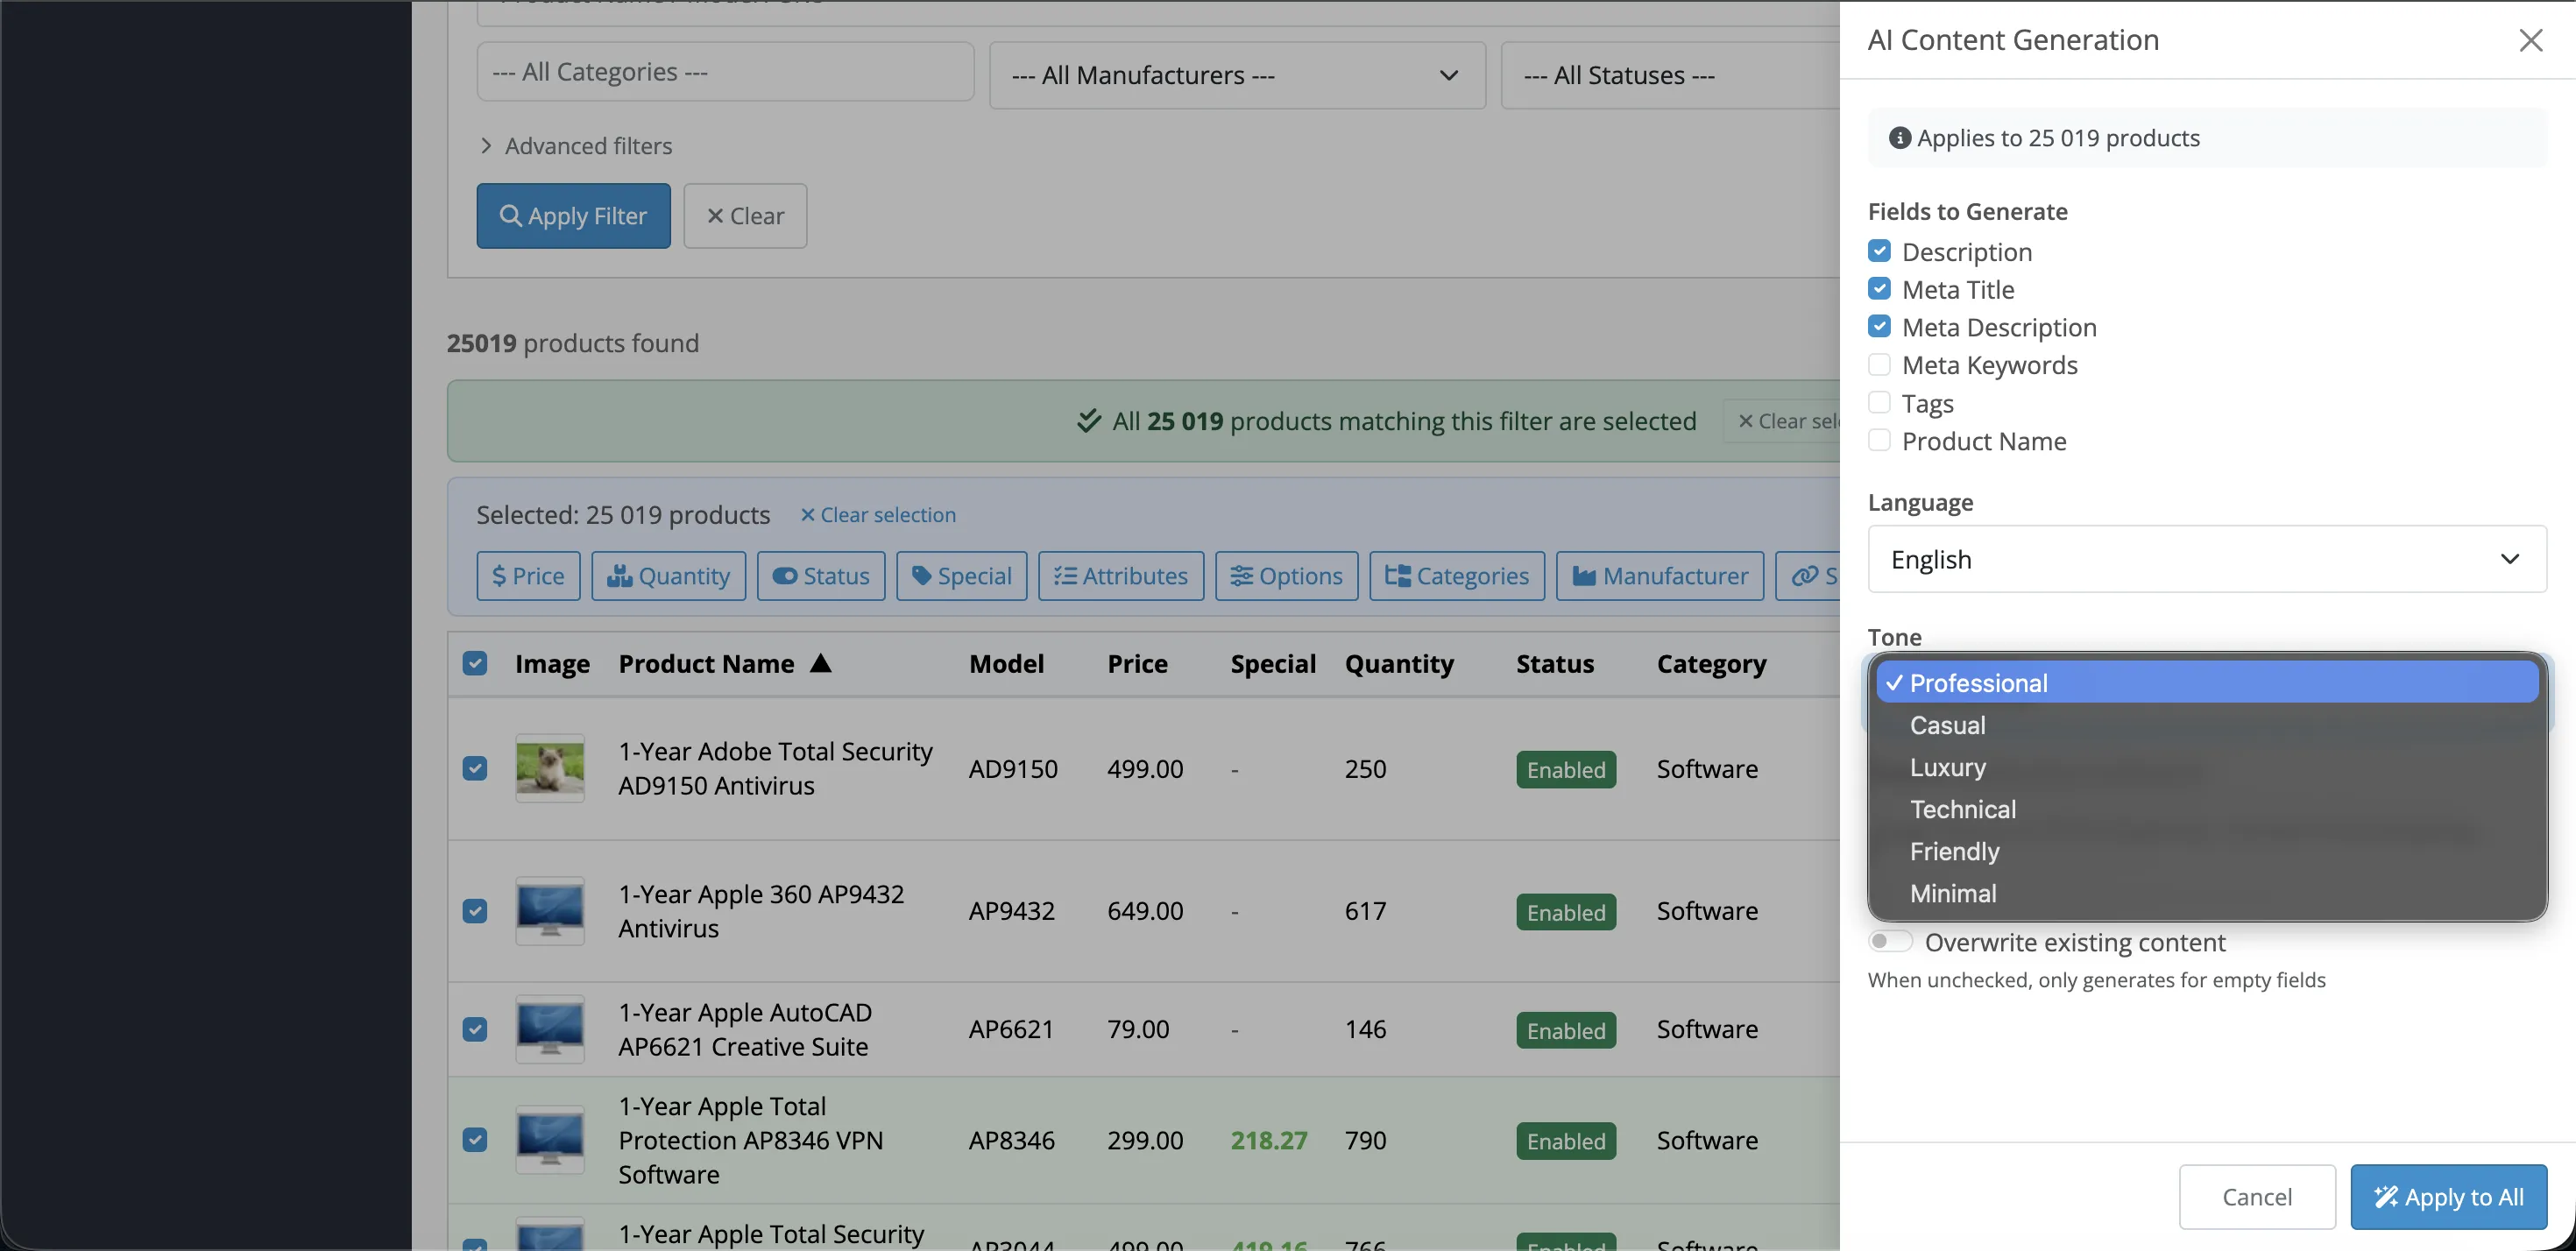Screen dimensions: 2576x1251
Task: Enable the Product Name checkbox
Action: [1879, 441]
